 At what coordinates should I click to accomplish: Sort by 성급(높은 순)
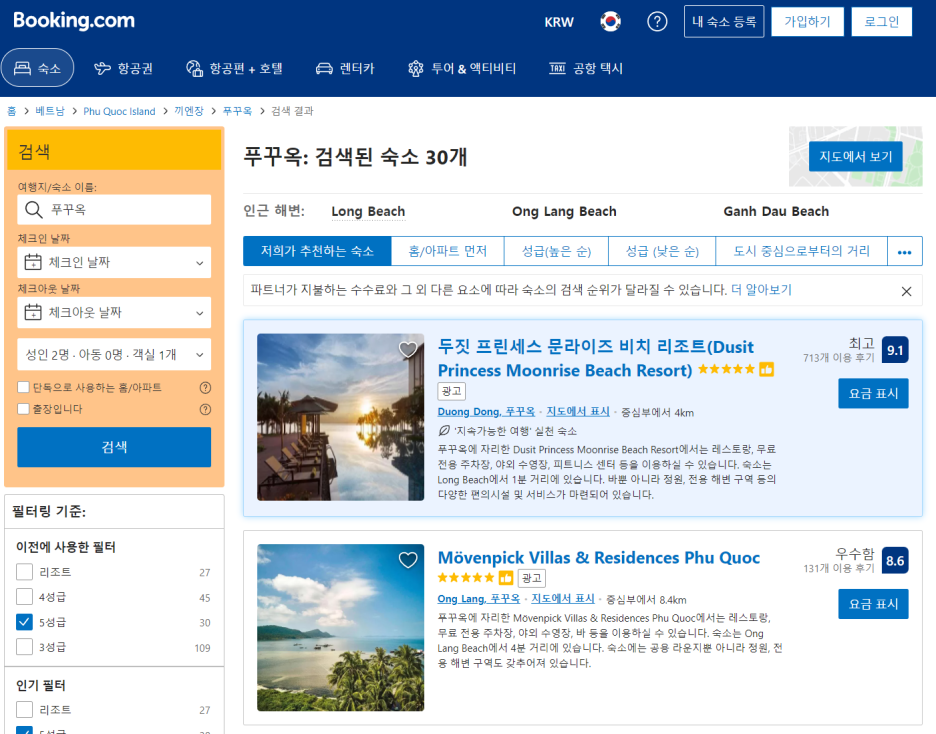[x=556, y=251]
